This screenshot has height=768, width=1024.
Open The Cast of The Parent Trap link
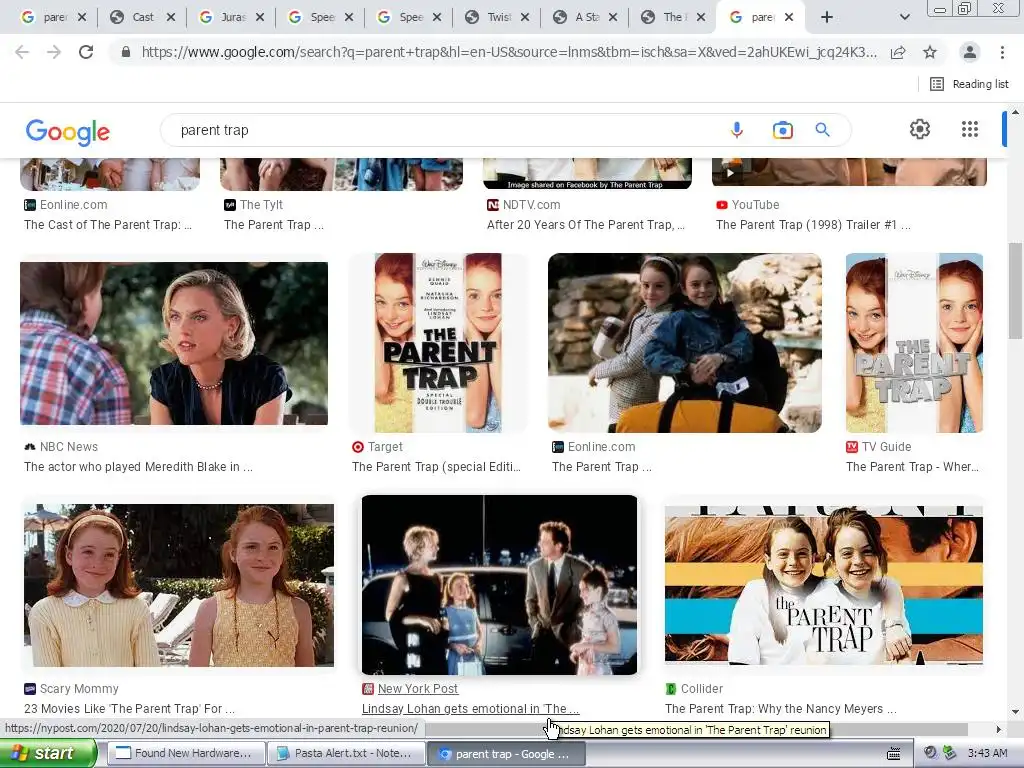click(x=108, y=225)
